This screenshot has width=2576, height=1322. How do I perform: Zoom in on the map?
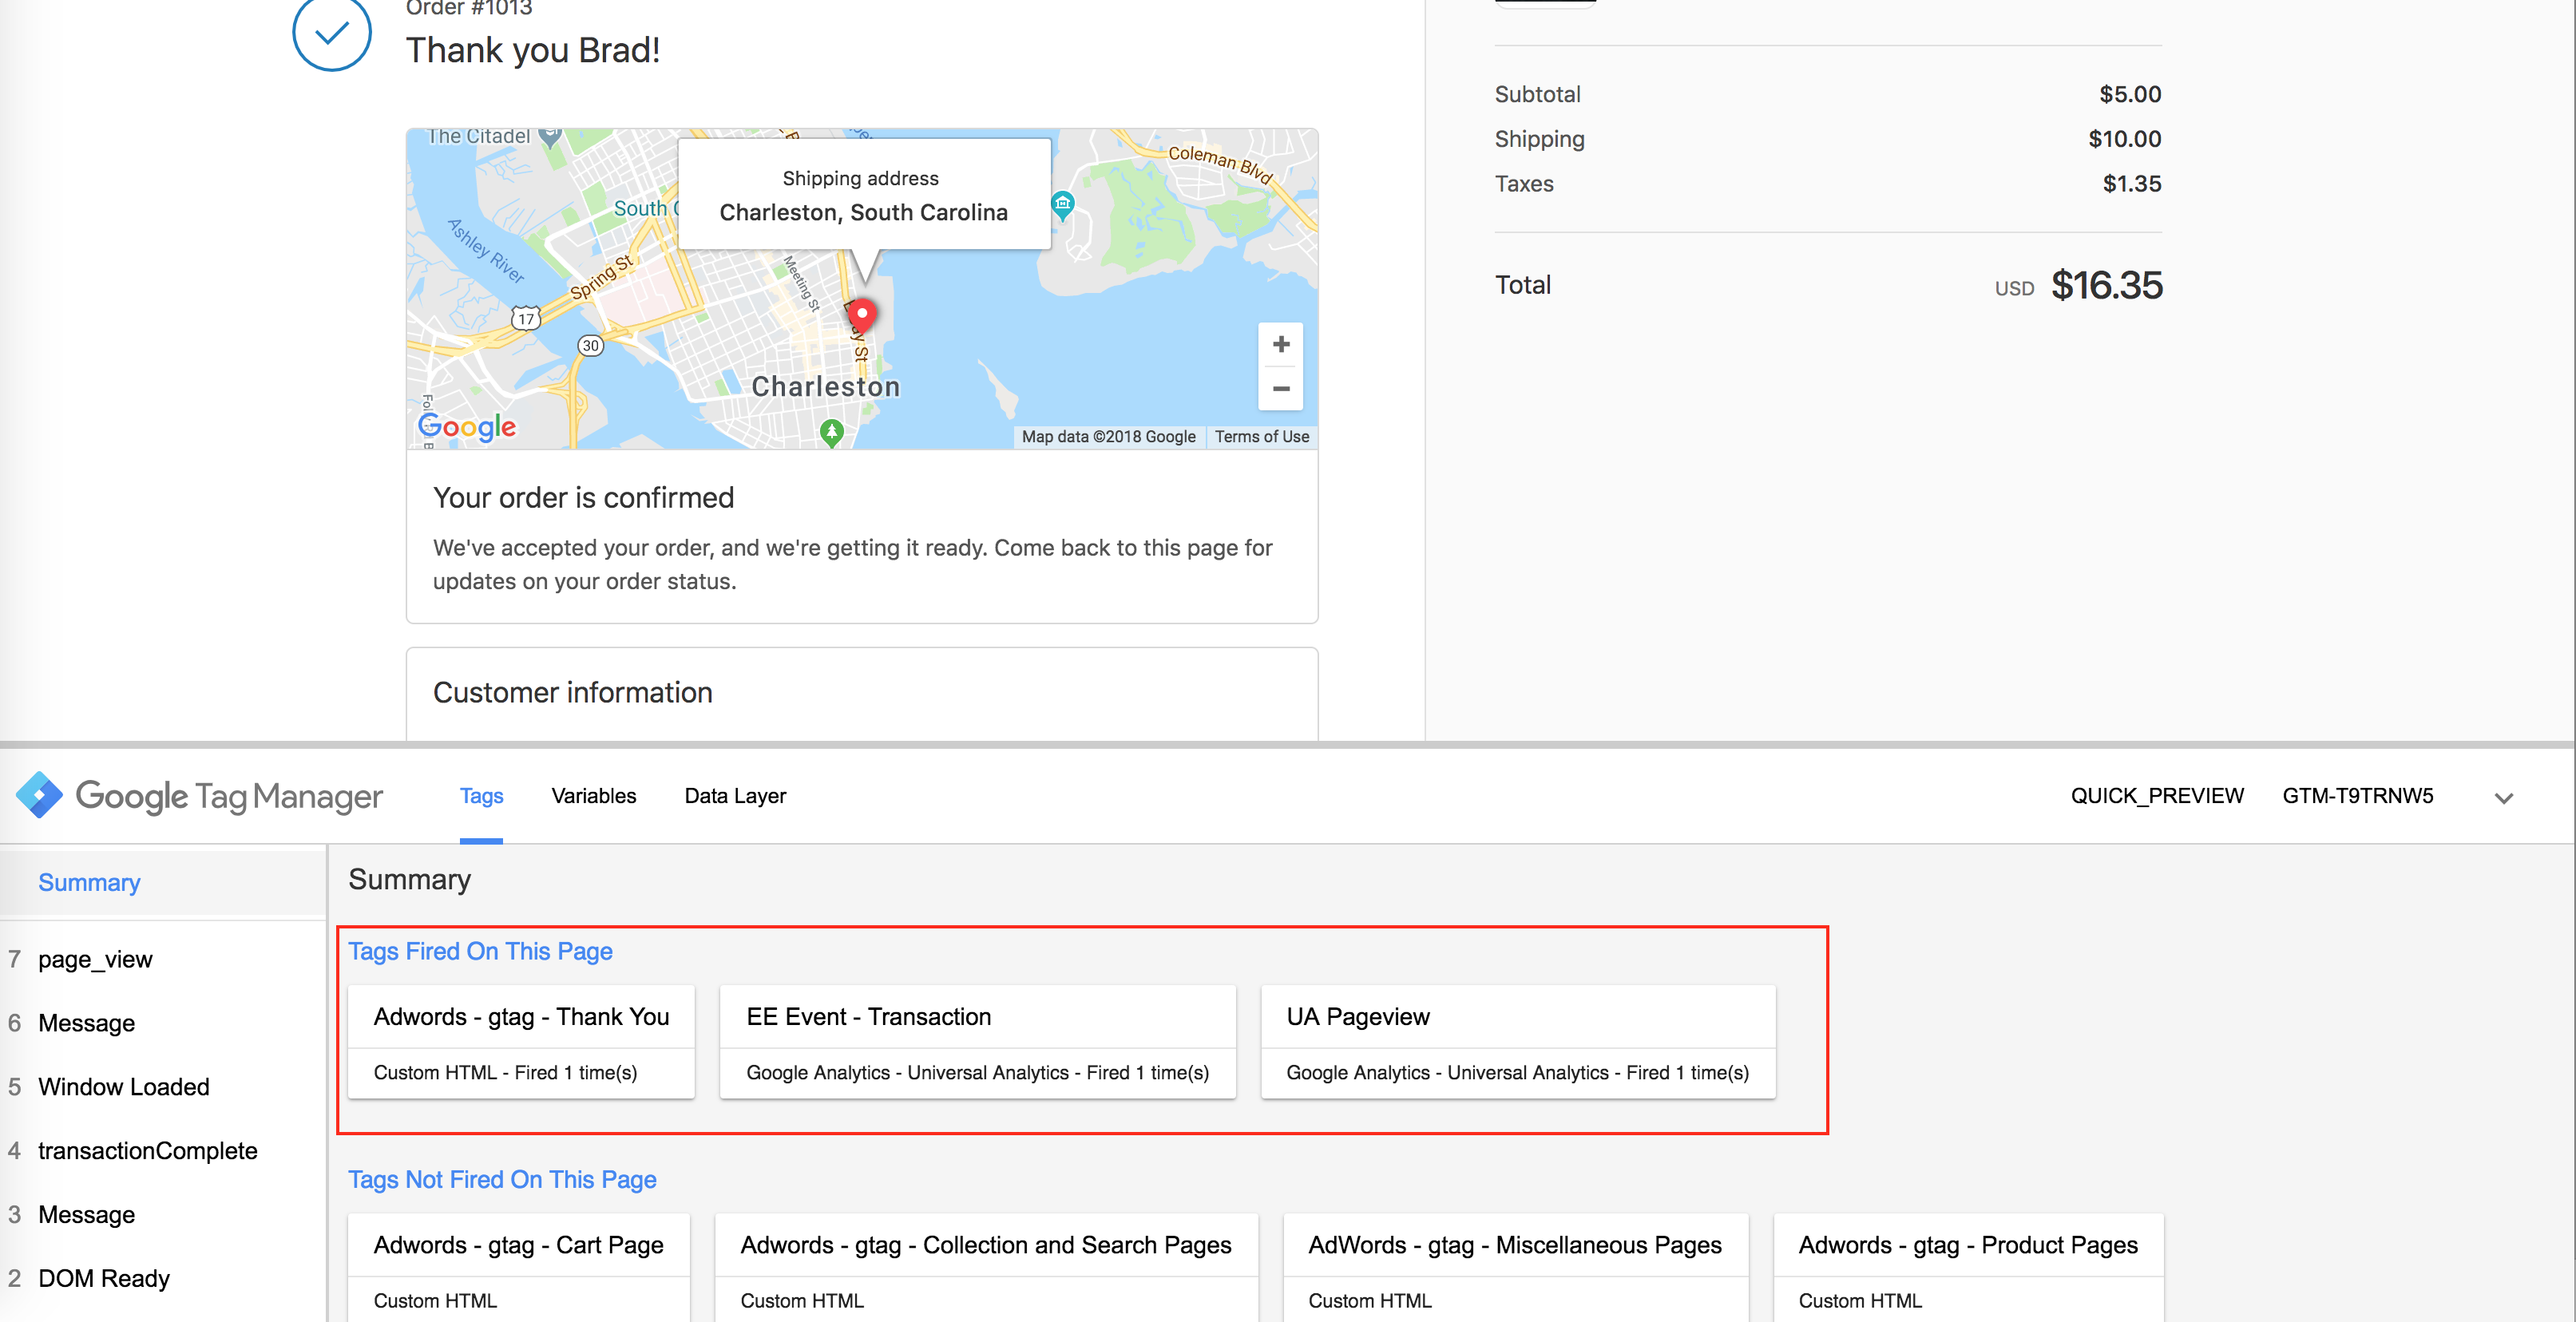[x=1280, y=345]
